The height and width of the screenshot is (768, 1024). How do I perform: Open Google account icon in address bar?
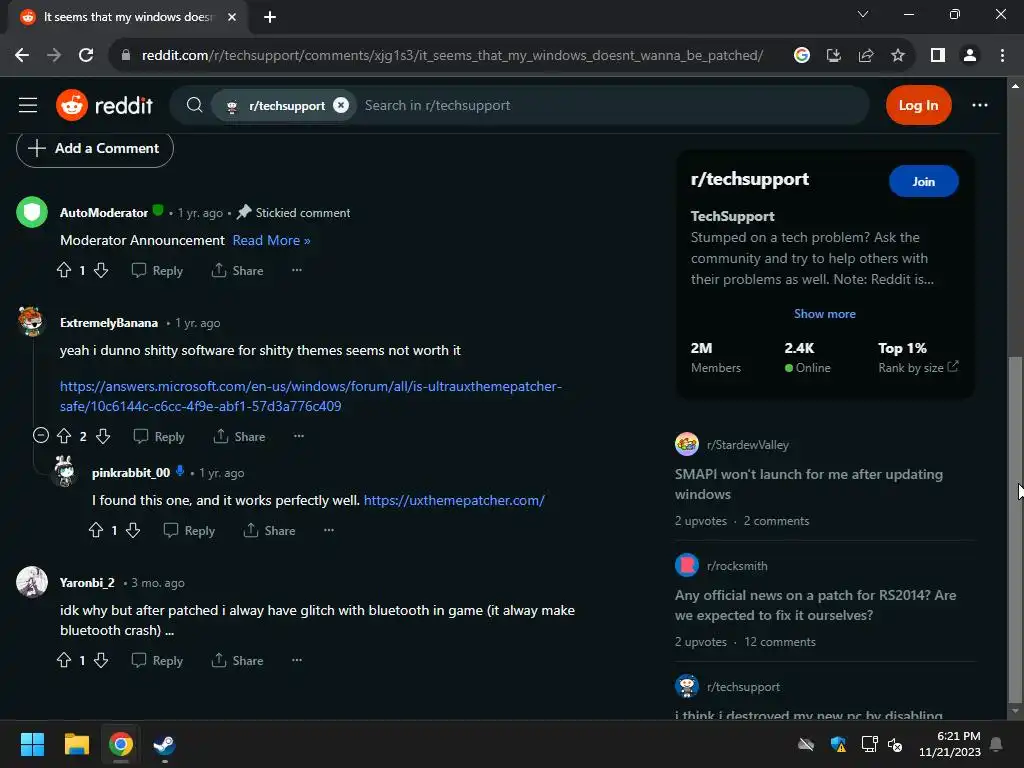[801, 55]
